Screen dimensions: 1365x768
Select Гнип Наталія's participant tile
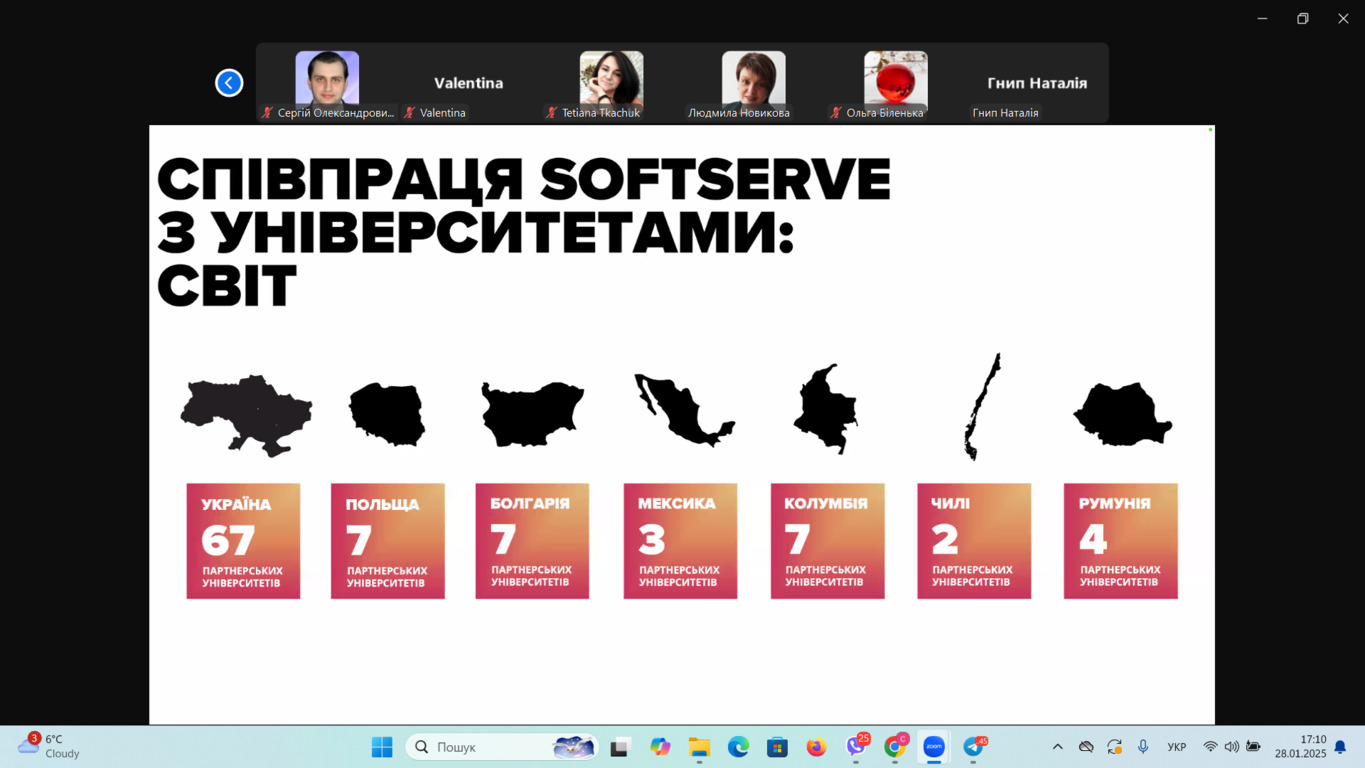(1037, 83)
